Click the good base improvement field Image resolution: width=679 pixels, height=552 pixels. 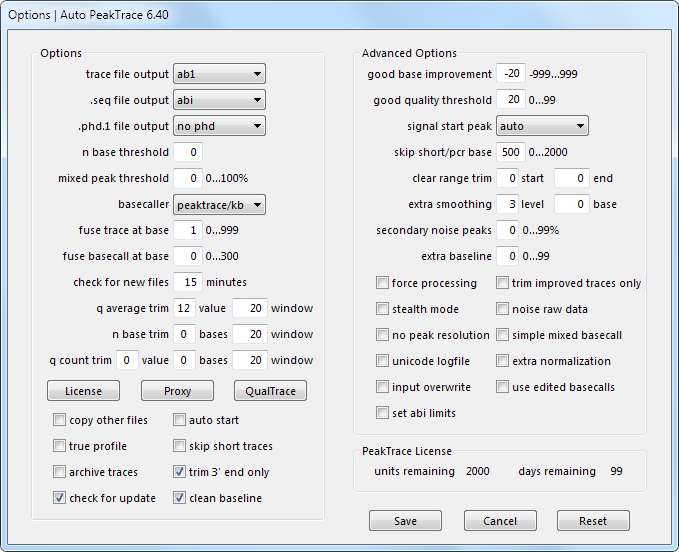tap(511, 74)
